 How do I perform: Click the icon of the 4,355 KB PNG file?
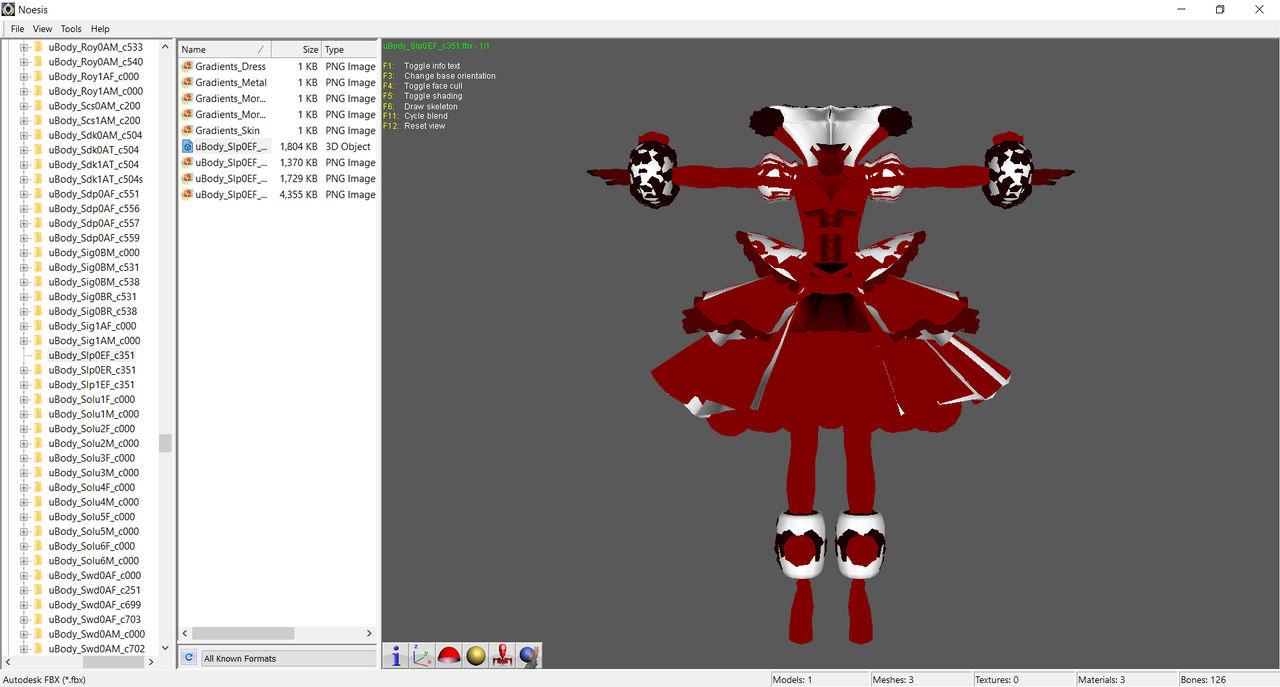pyautogui.click(x=187, y=194)
